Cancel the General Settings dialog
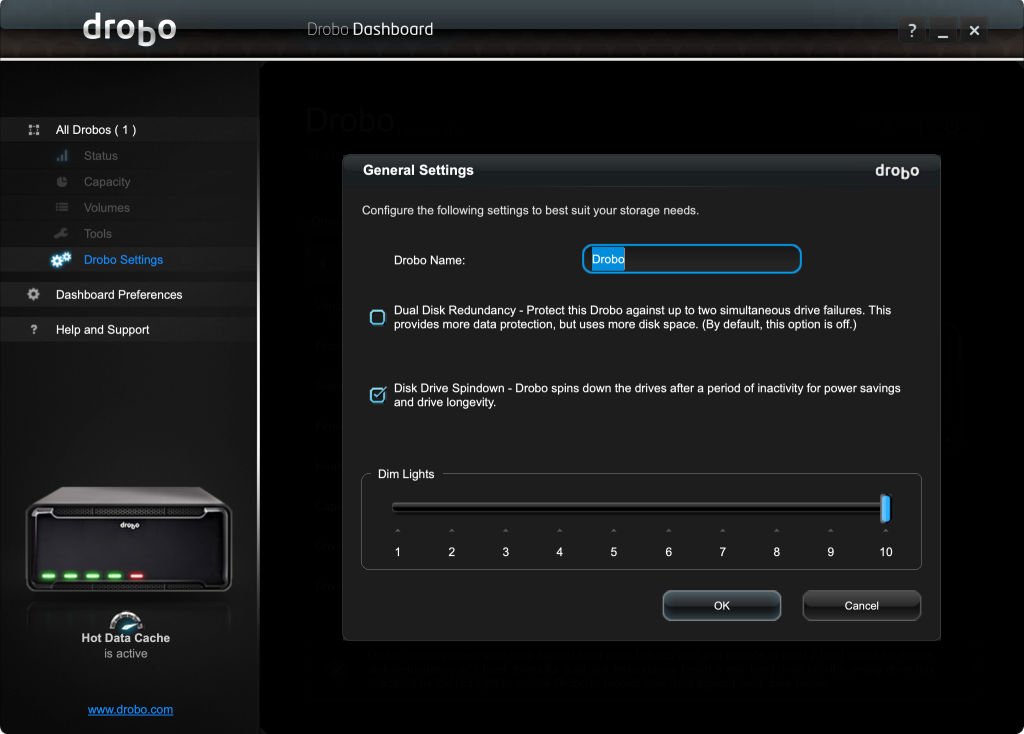Image resolution: width=1024 pixels, height=734 pixels. (861, 605)
